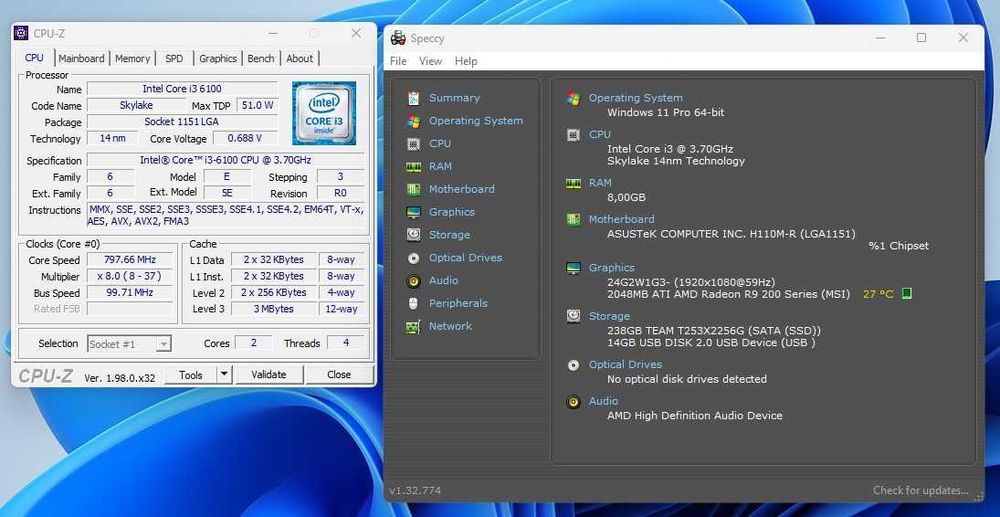Open the Operating System heading link in summary

coord(635,98)
